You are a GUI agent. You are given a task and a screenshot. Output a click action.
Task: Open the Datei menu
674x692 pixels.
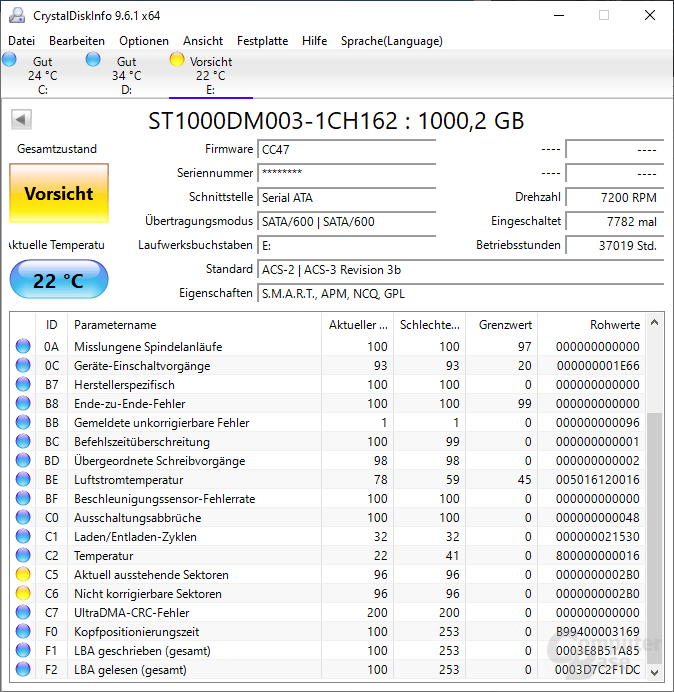point(21,41)
